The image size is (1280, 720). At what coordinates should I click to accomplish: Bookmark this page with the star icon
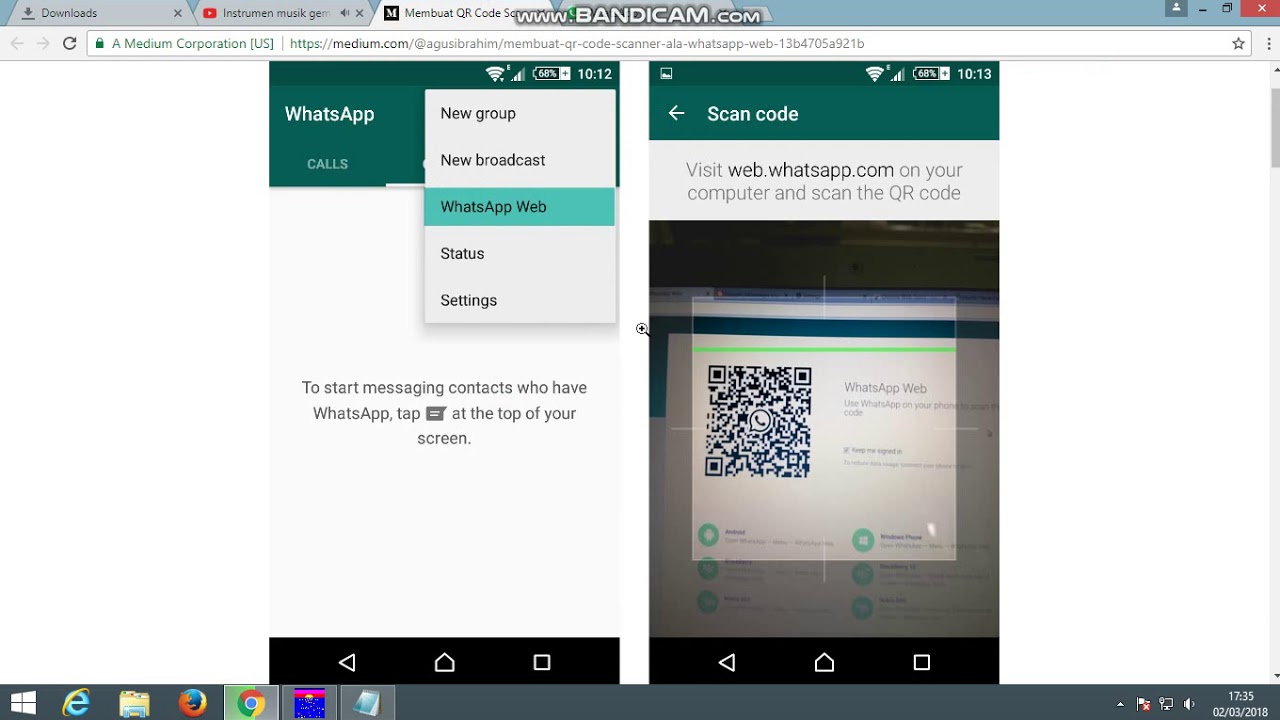1238,43
